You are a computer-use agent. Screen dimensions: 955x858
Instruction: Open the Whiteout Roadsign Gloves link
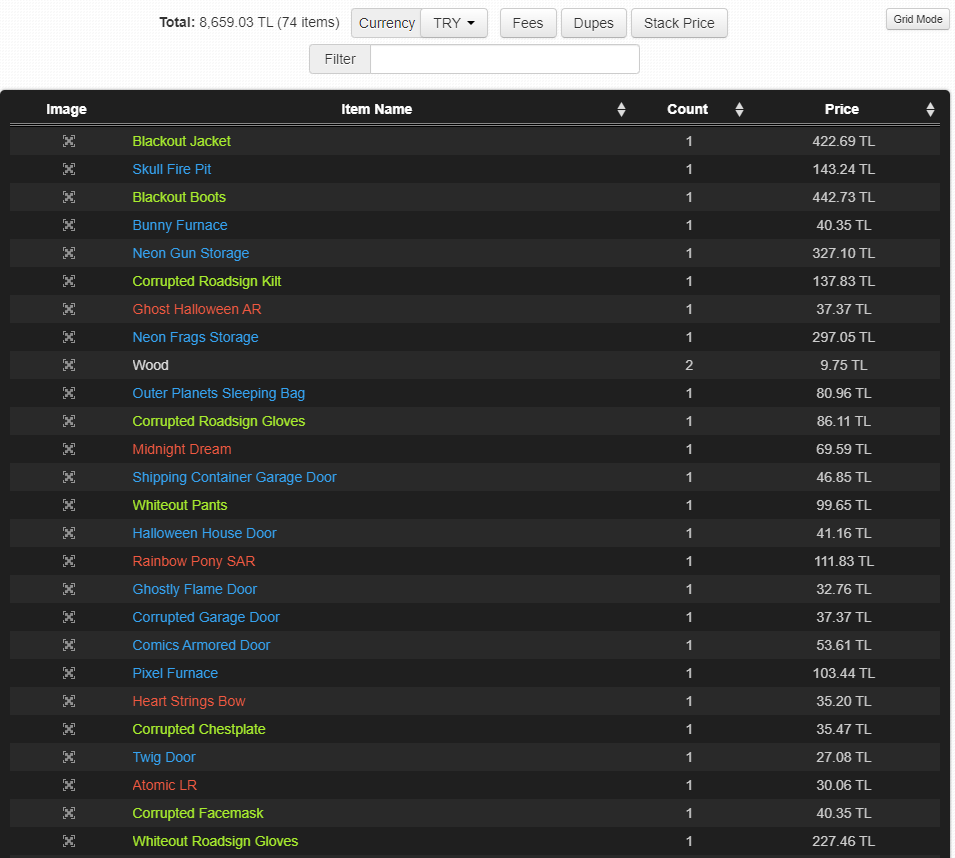215,842
